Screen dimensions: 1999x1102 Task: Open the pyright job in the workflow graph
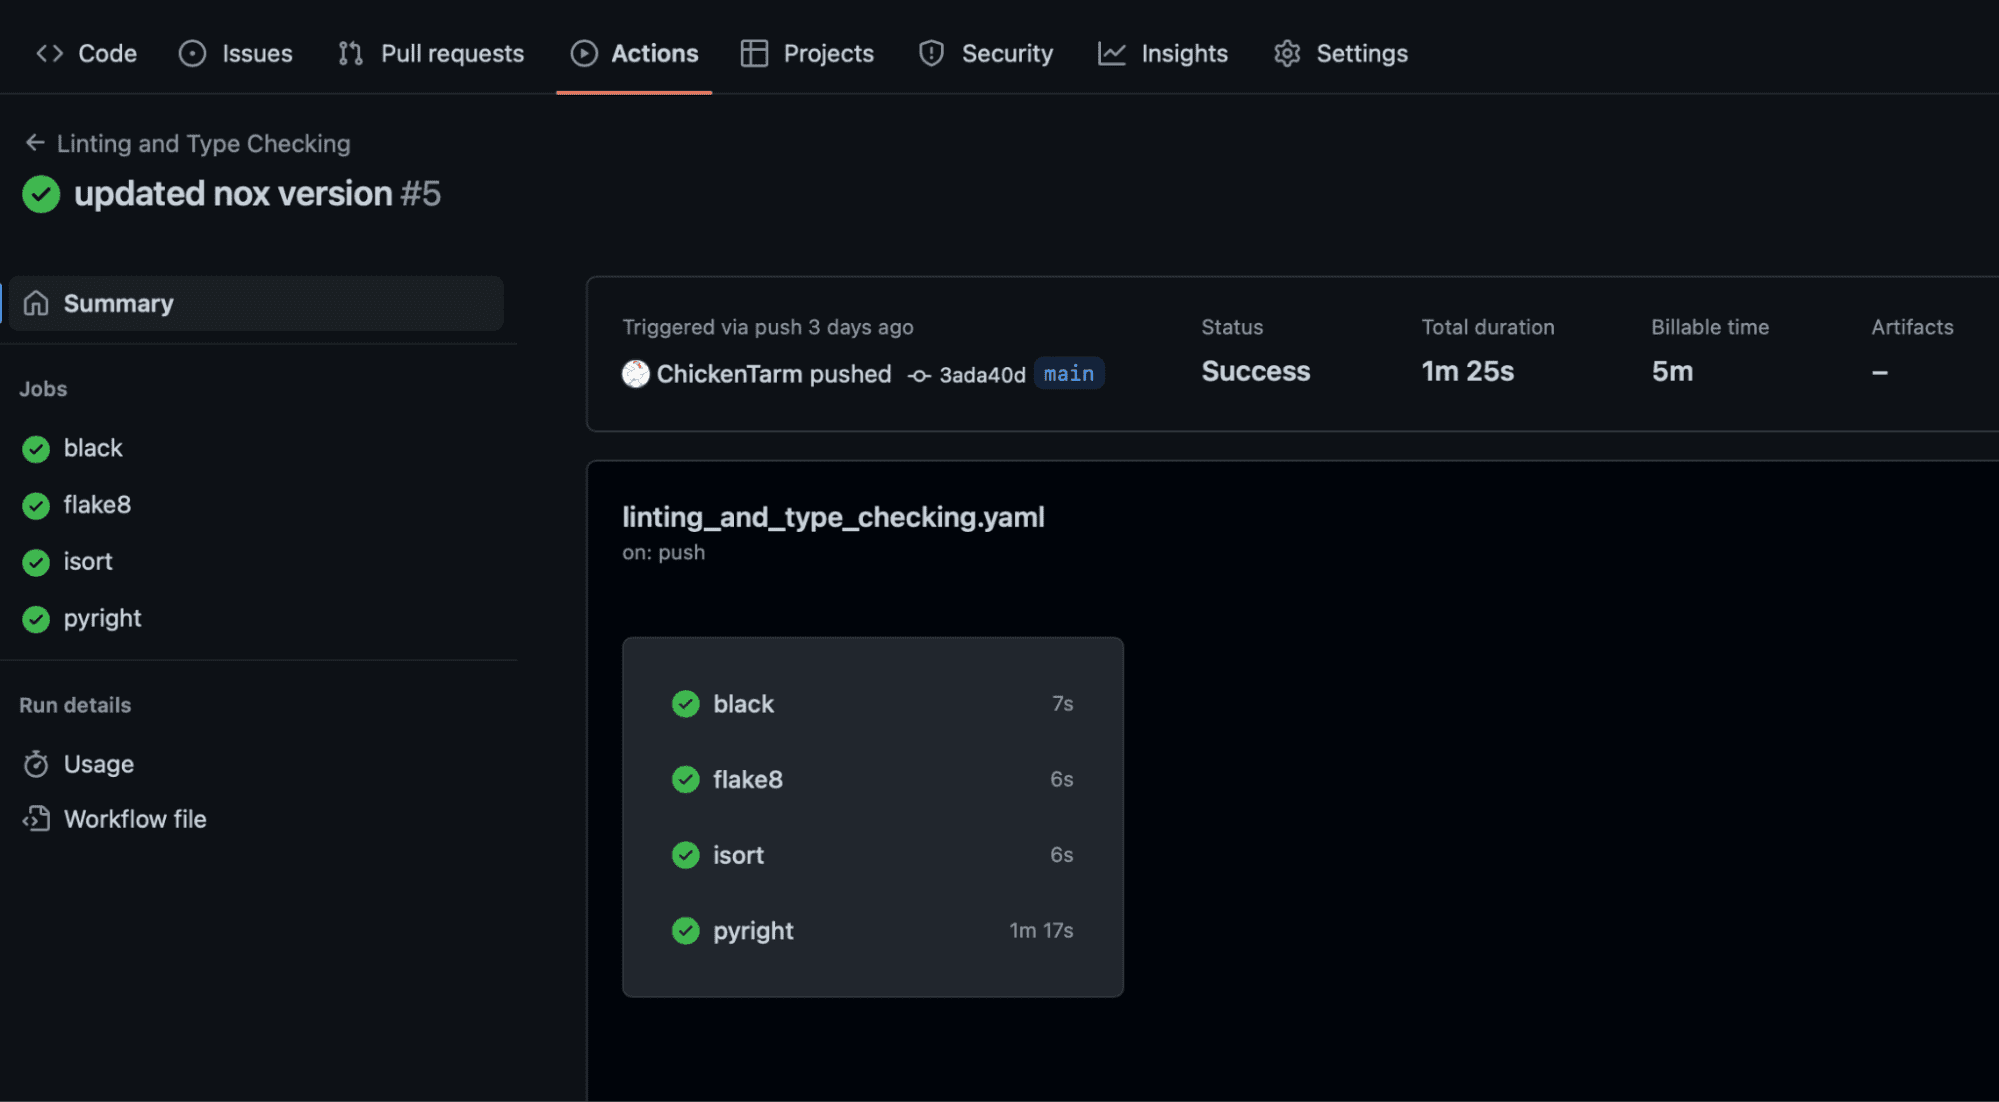pos(872,931)
